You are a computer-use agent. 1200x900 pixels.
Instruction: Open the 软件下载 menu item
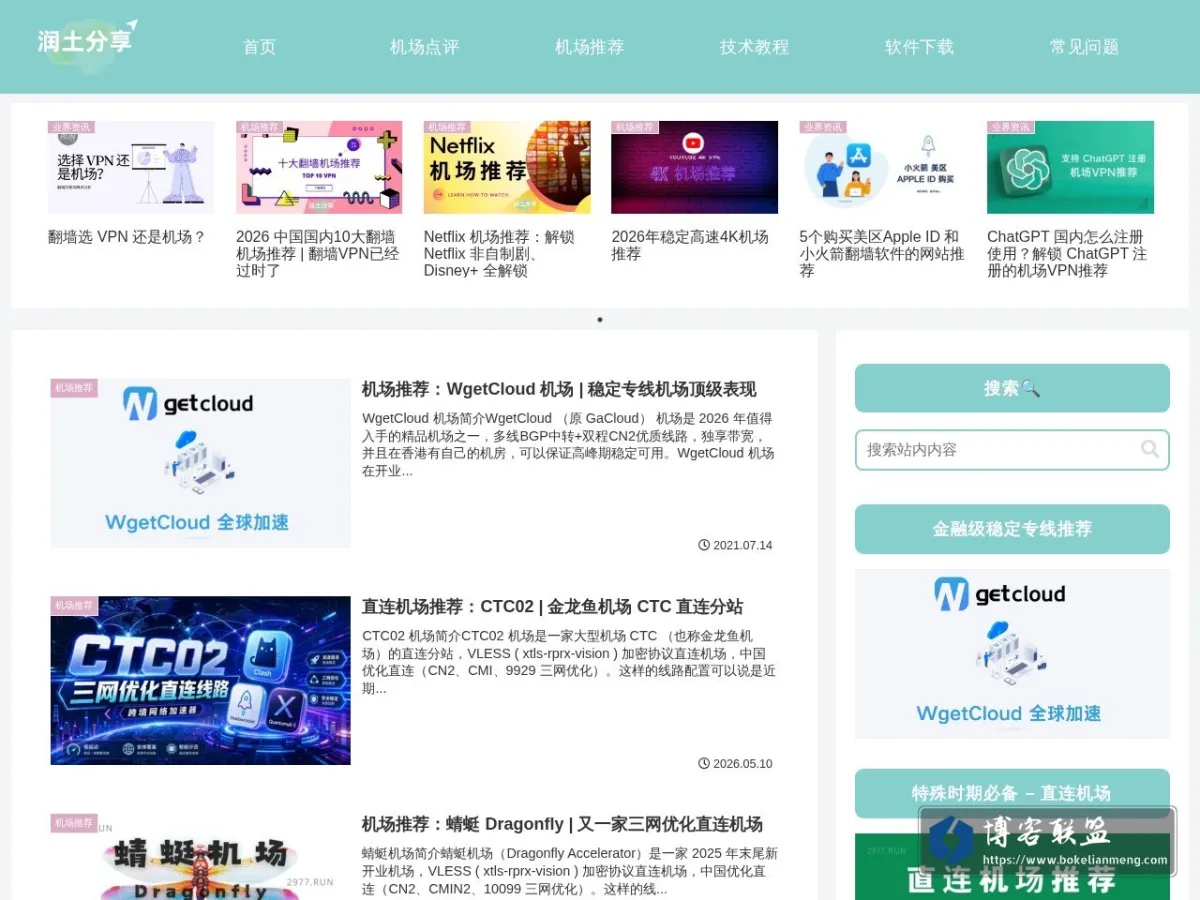tap(919, 47)
